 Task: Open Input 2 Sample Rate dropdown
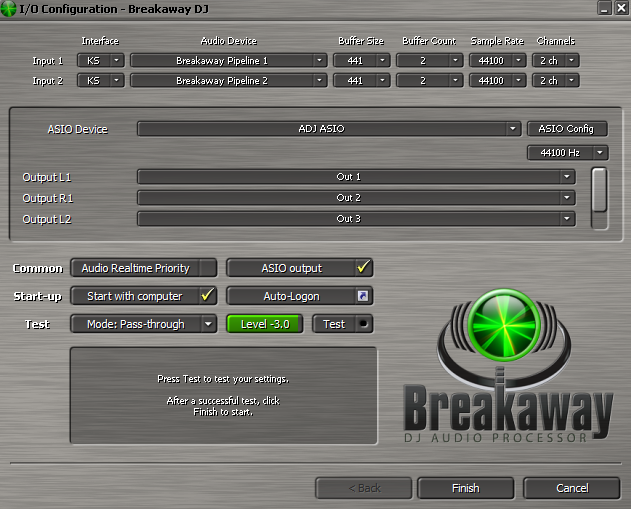pyautogui.click(x=497, y=80)
